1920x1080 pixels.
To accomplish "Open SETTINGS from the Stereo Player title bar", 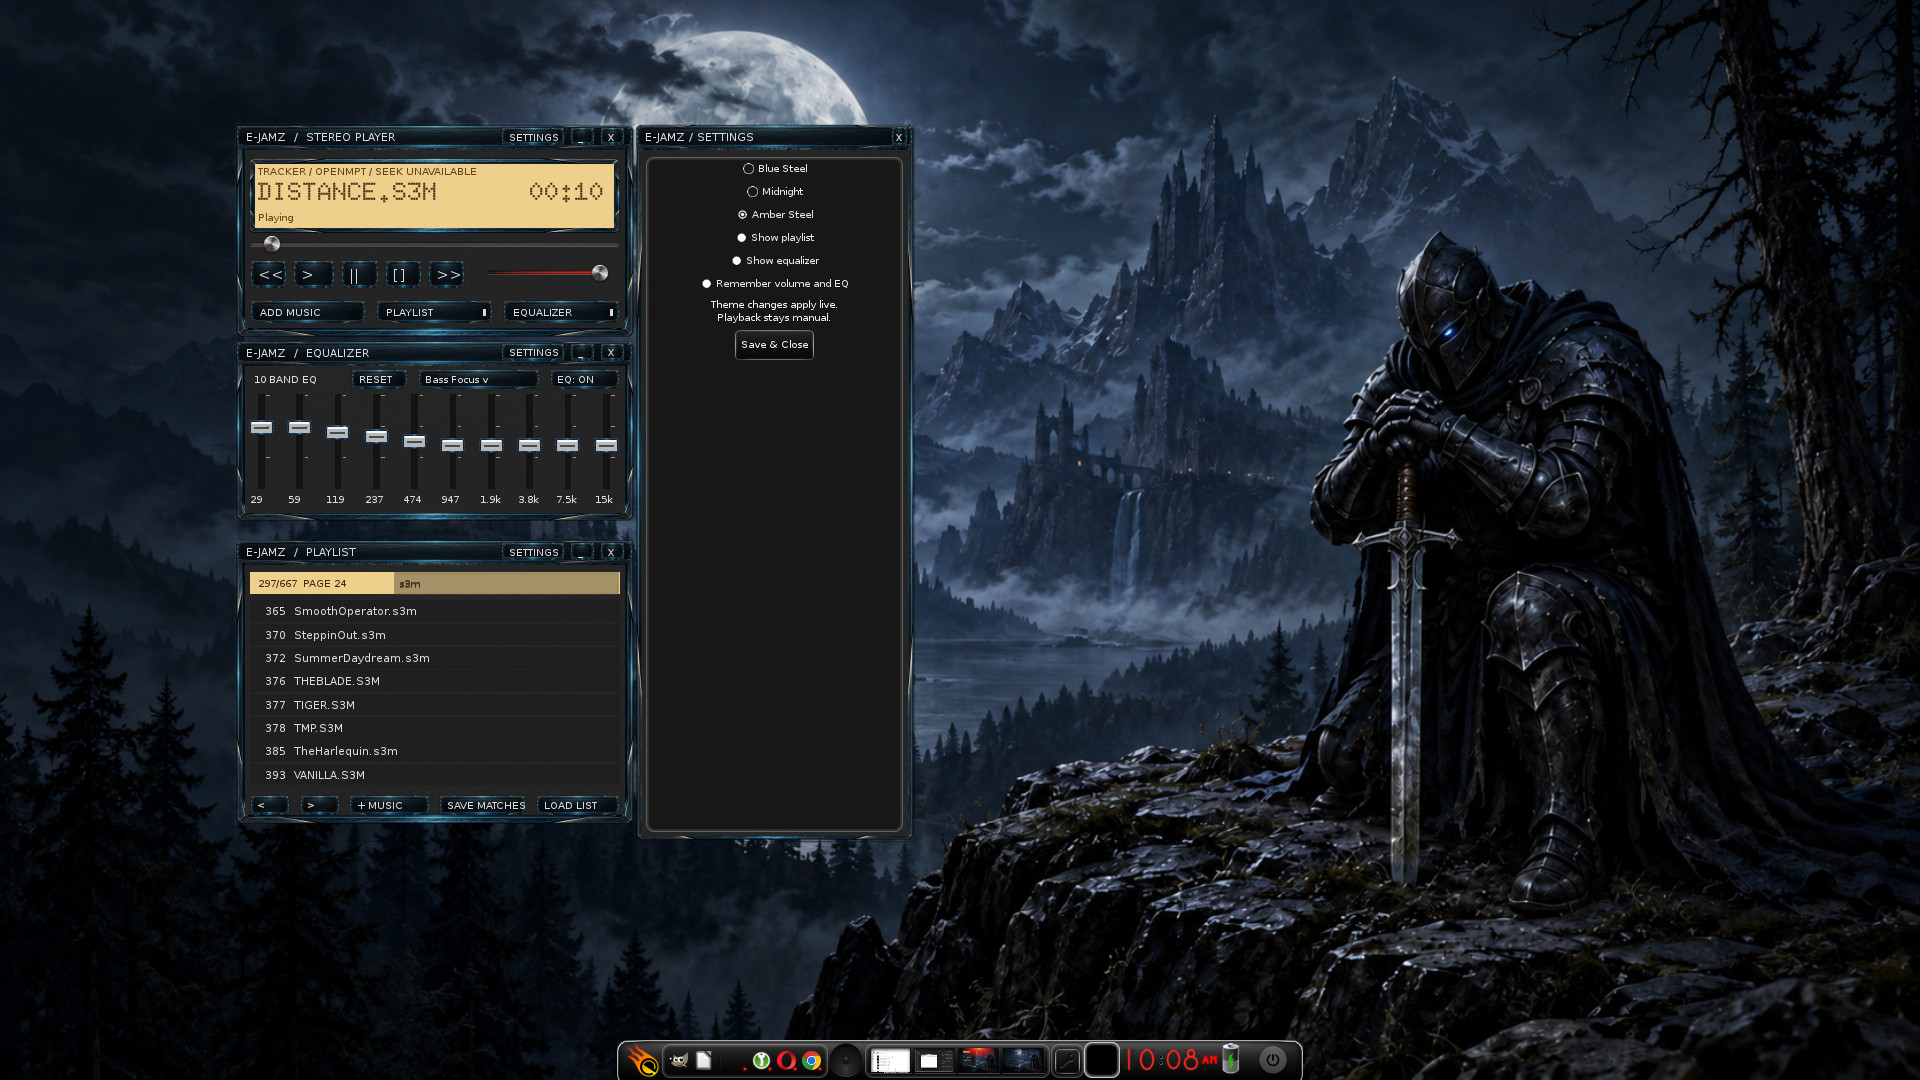I will pos(533,138).
